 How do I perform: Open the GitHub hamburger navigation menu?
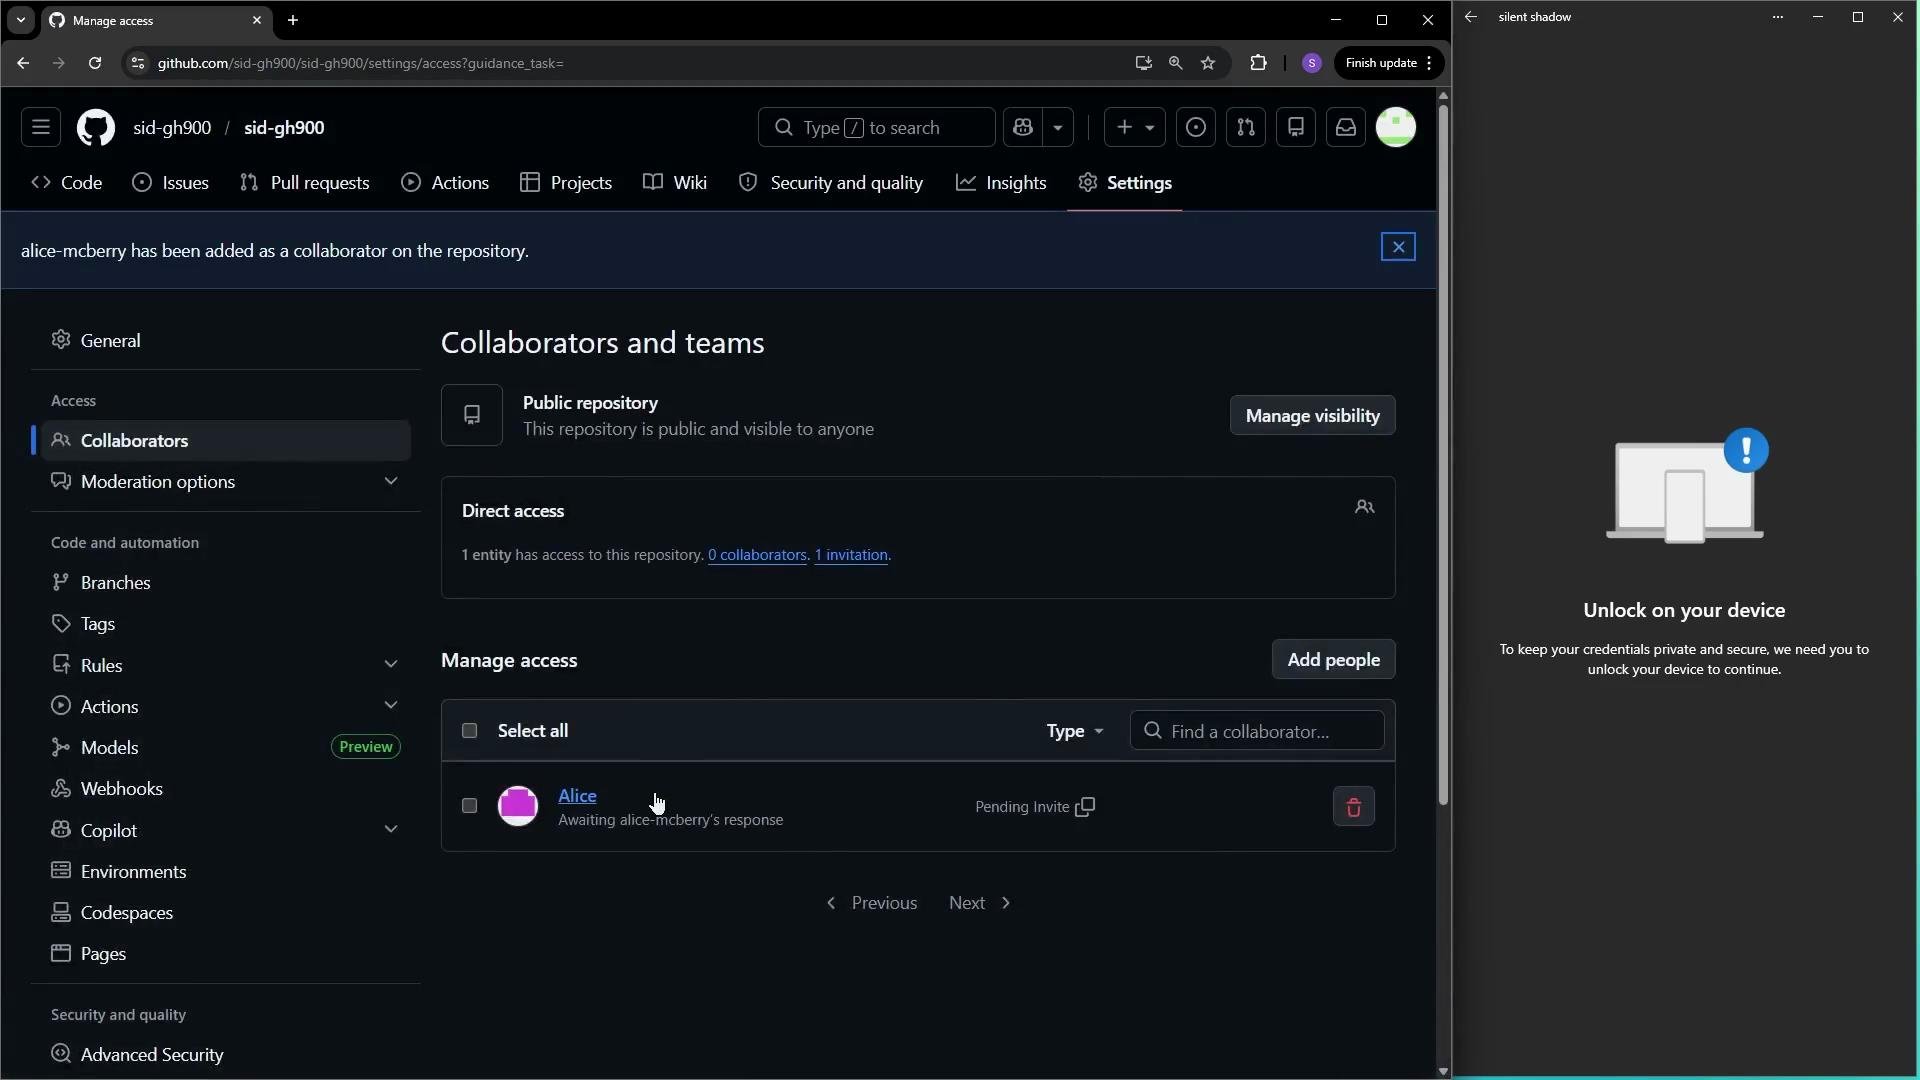tap(41, 128)
